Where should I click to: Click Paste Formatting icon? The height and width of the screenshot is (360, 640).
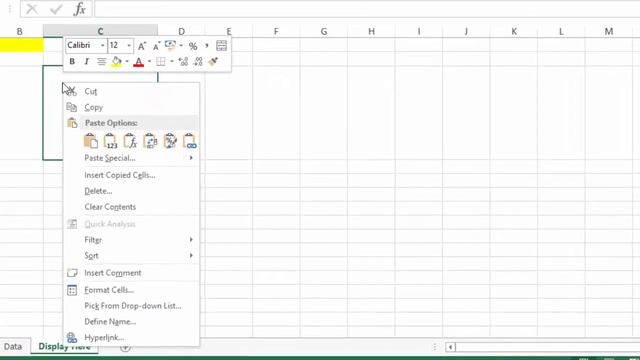click(170, 141)
